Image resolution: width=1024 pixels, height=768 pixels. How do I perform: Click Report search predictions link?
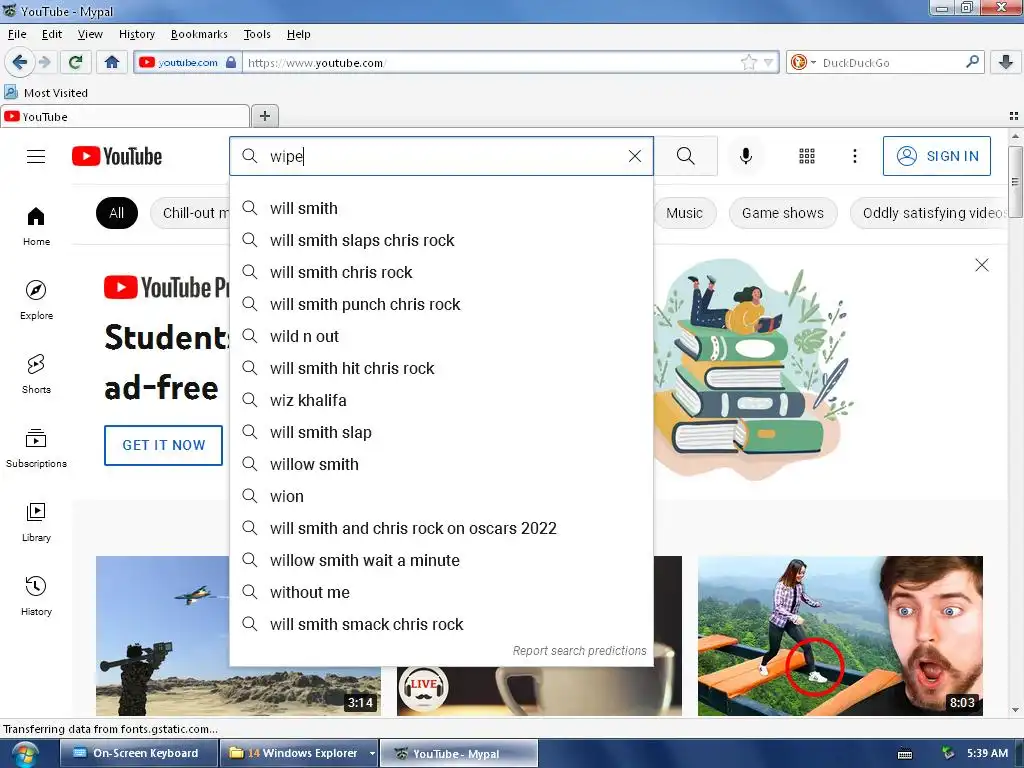[579, 650]
